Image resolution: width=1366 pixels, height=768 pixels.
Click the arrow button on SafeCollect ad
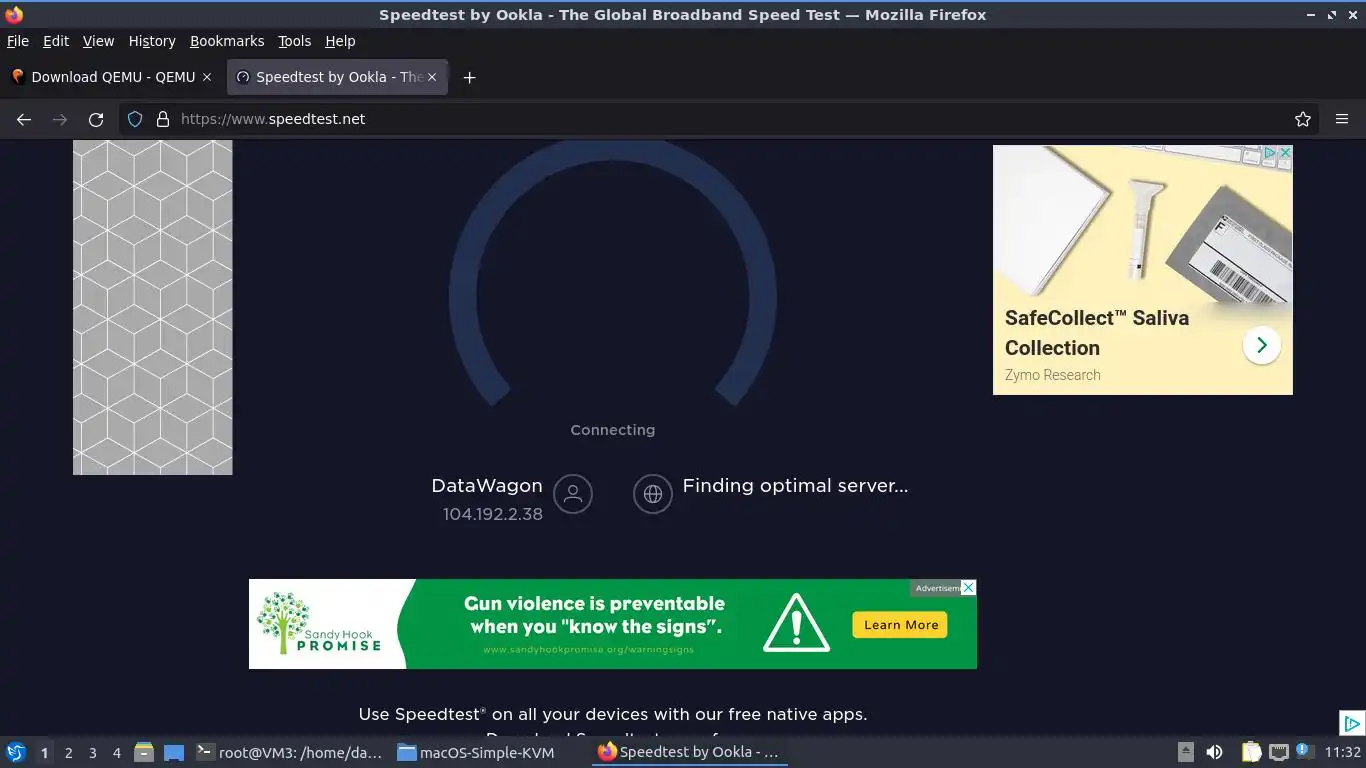pyautogui.click(x=1262, y=345)
